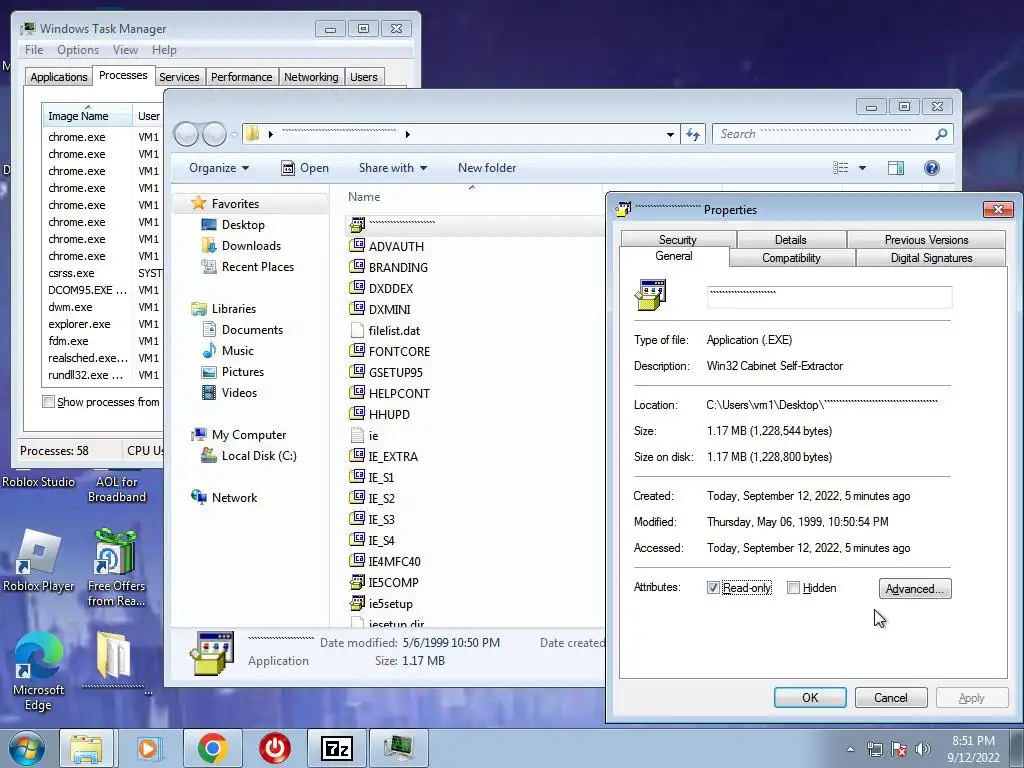Click the change view icon in Explorer

840,168
